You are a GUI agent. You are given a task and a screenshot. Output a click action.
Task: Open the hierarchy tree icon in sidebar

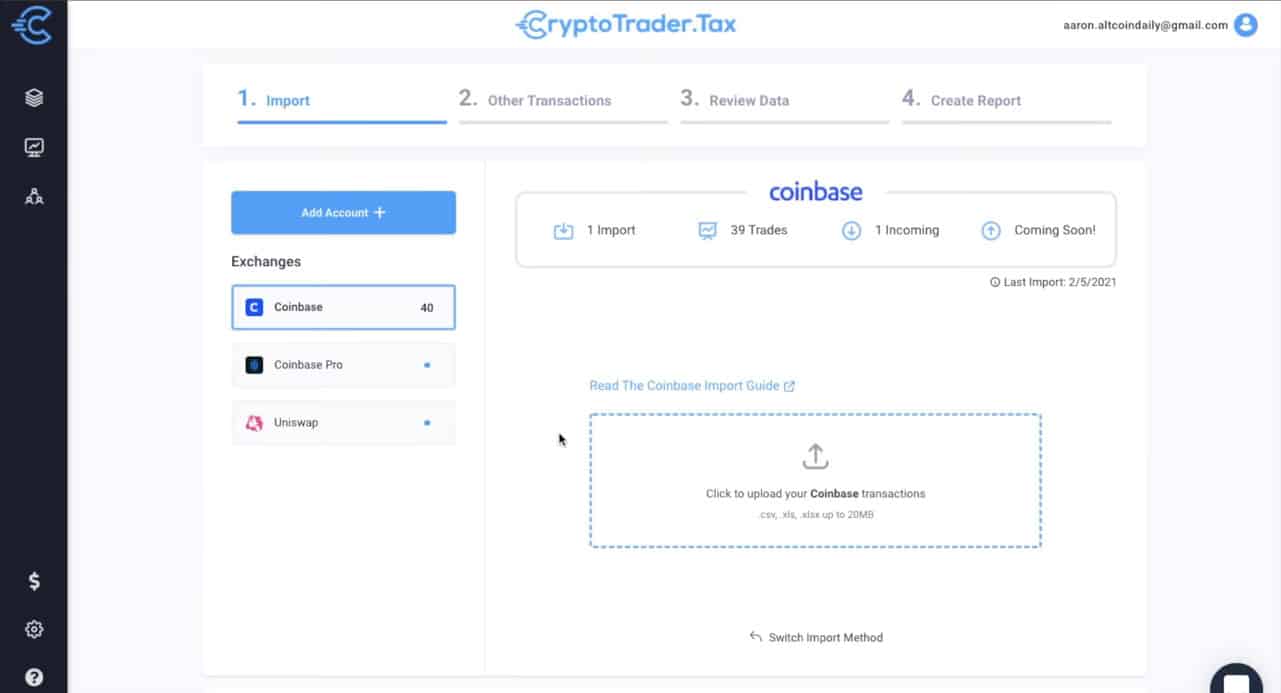coord(34,196)
